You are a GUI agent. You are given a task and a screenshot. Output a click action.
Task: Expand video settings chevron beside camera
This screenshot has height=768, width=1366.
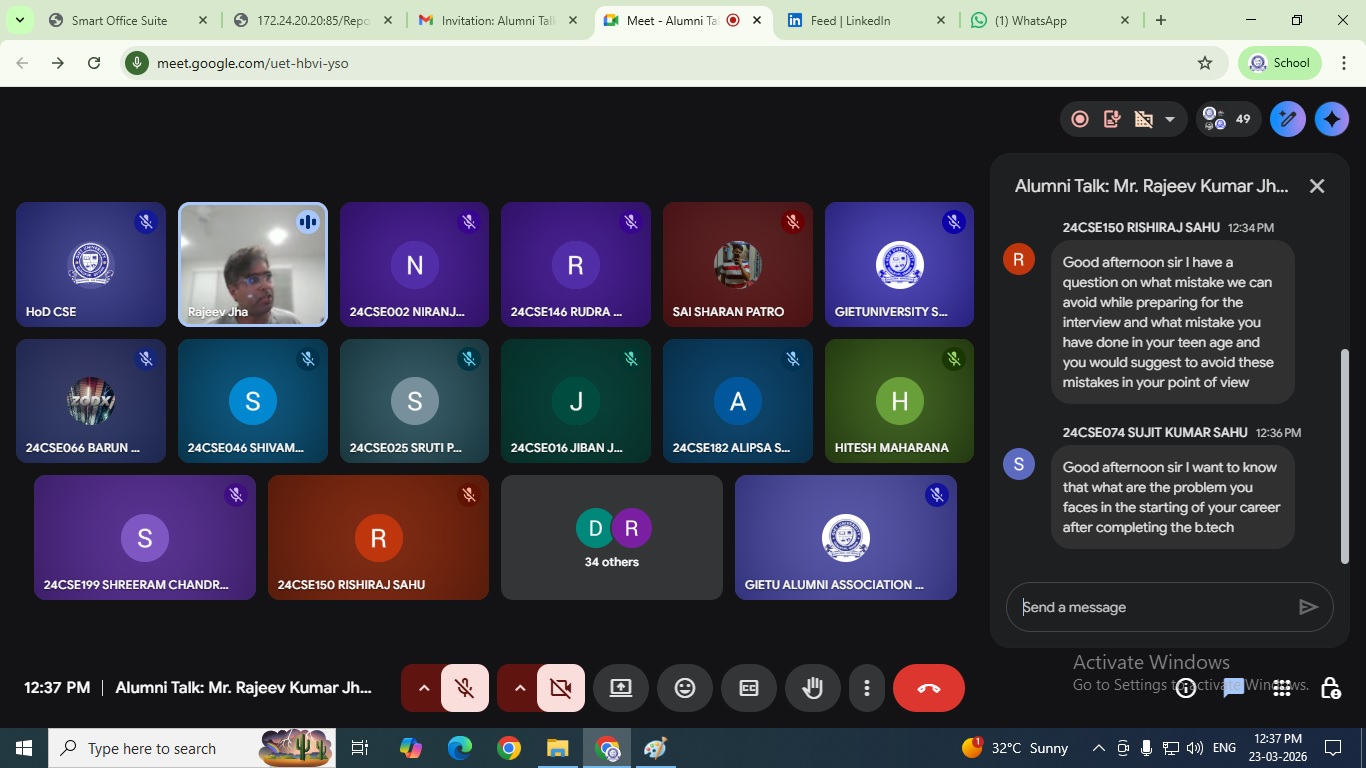[x=519, y=688]
